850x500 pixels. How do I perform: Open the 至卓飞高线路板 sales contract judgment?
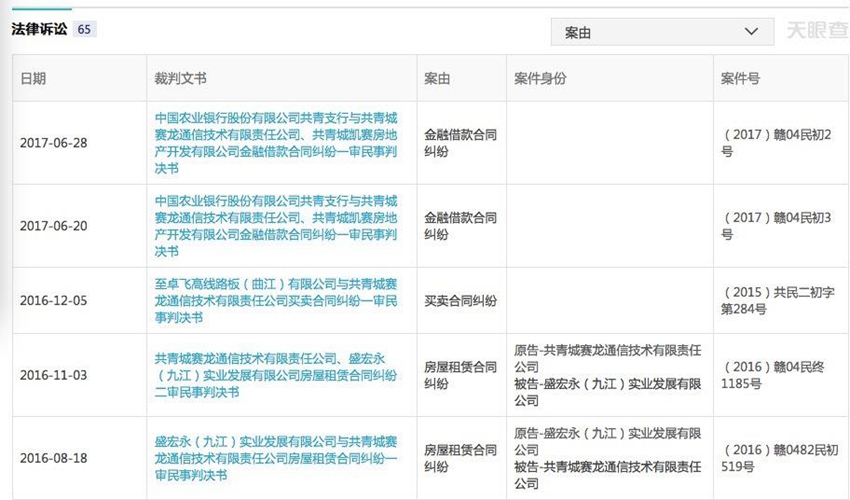[x=275, y=300]
